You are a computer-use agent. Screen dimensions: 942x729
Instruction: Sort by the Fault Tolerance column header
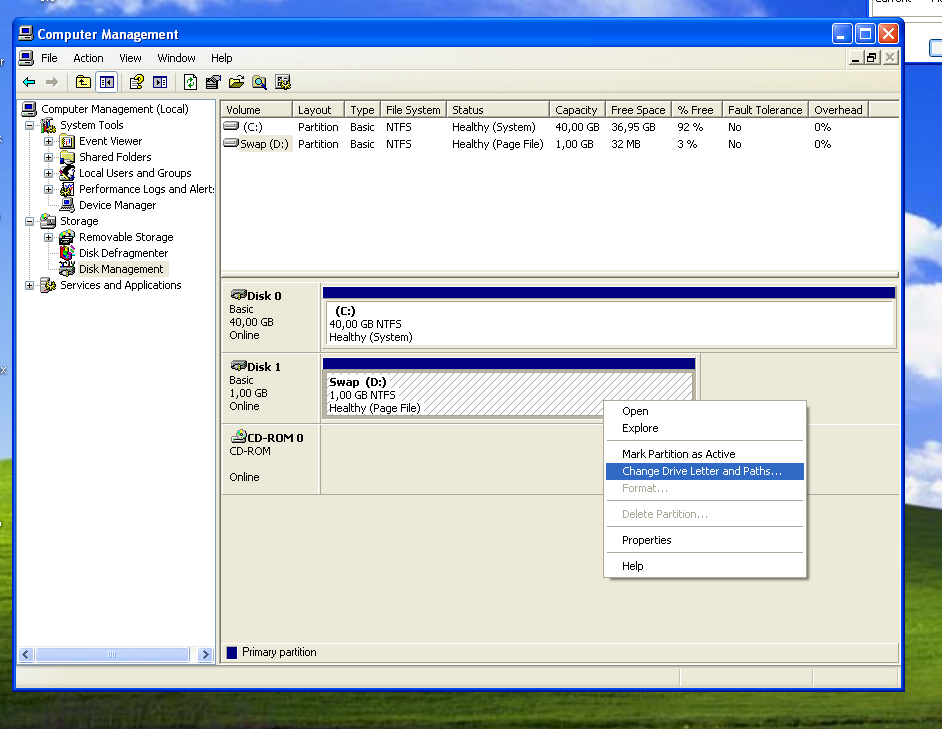click(765, 110)
